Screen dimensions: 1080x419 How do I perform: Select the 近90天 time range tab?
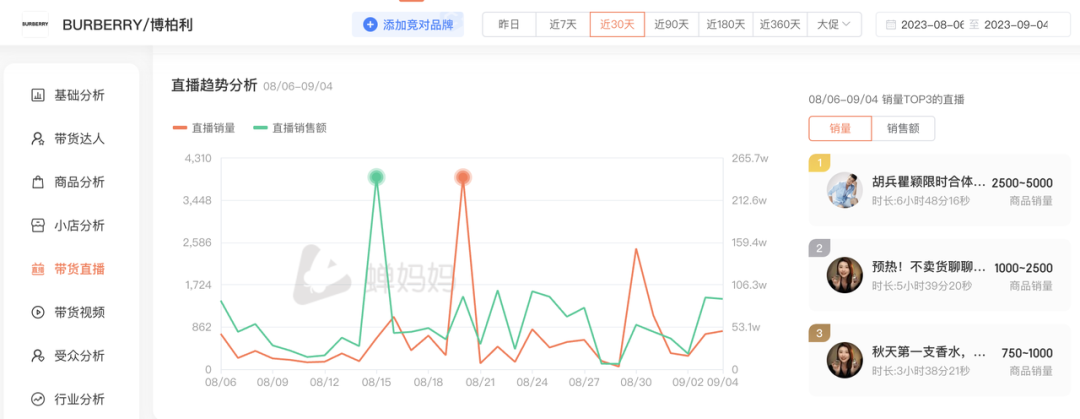(671, 24)
